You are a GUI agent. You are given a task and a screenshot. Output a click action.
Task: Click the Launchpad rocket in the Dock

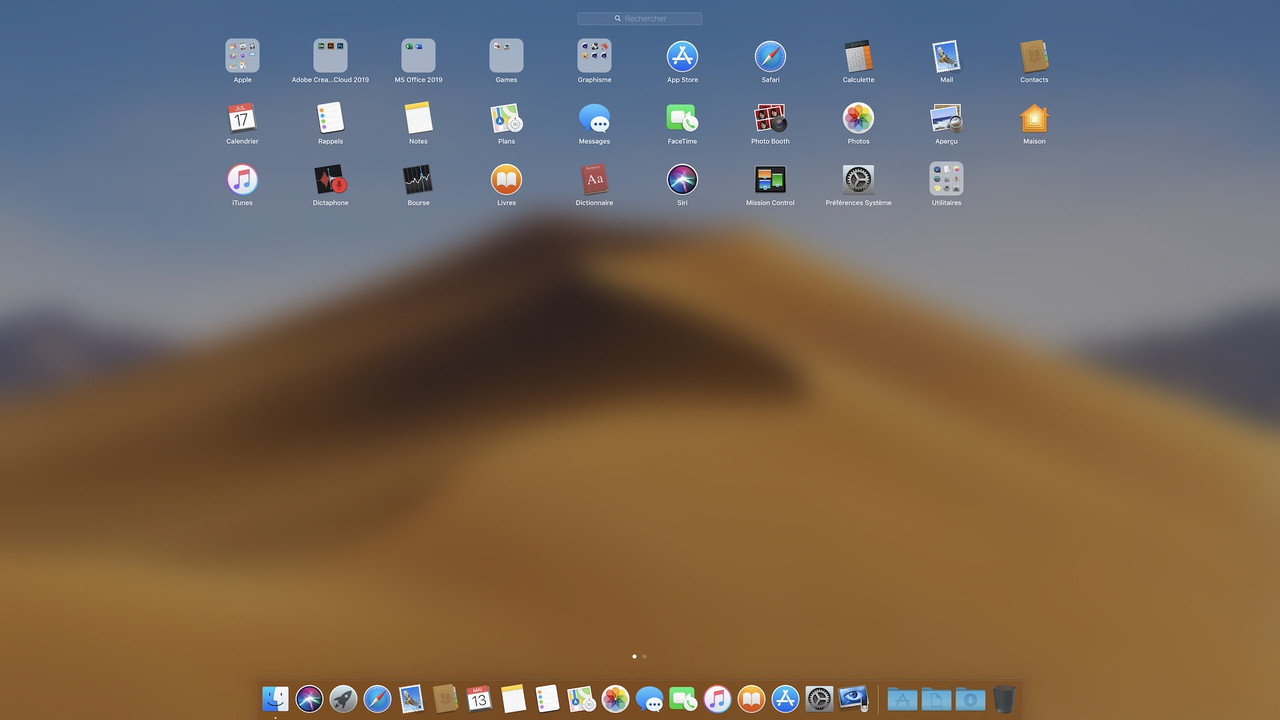click(x=343, y=698)
